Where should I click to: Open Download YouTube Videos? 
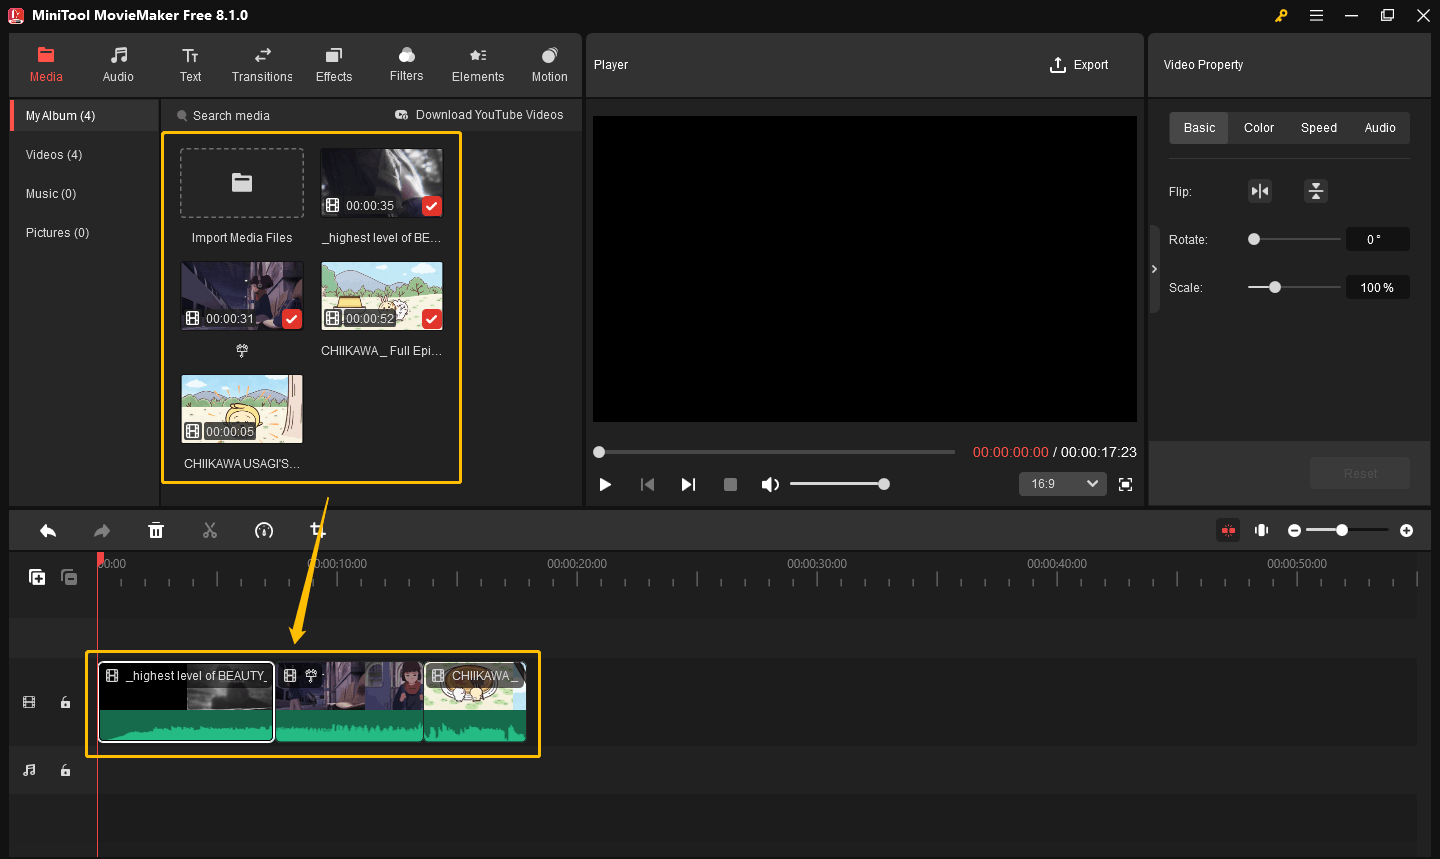479,115
